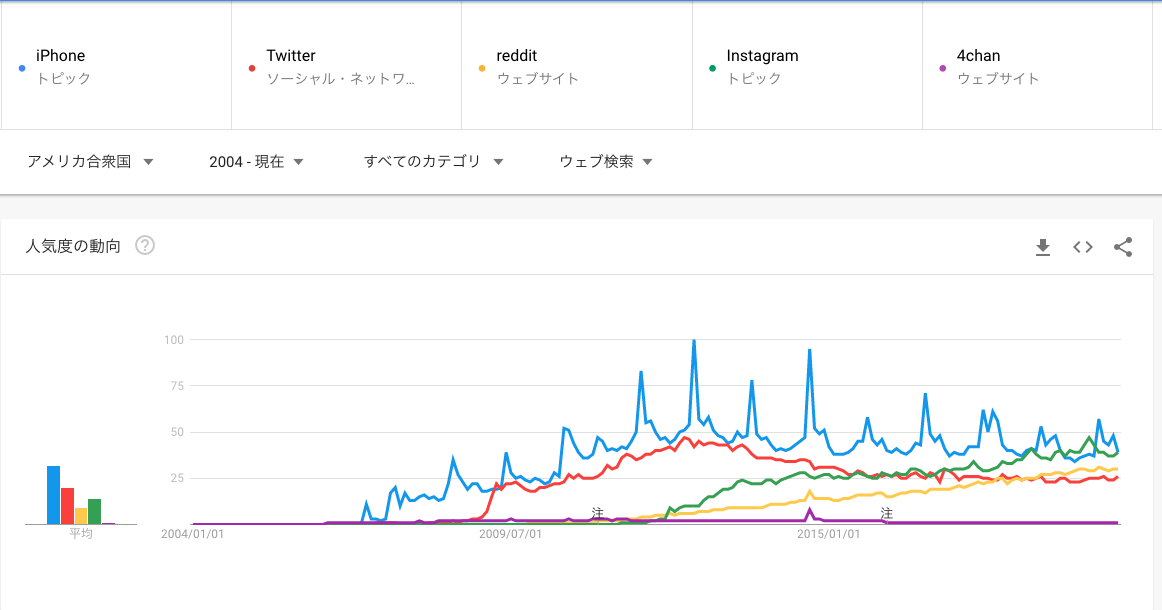Click the blue iPhone legend dot

22,68
